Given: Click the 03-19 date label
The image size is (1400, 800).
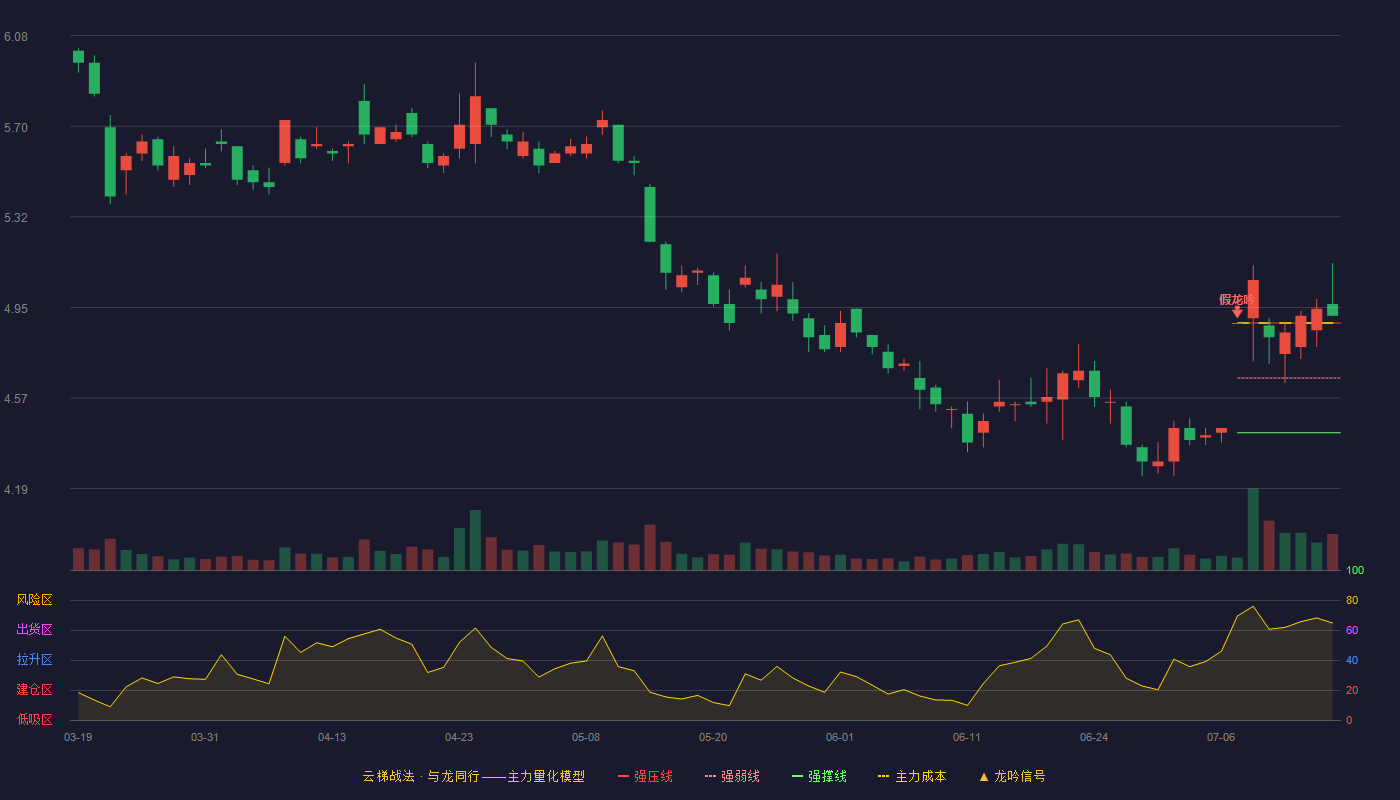Looking at the screenshot, I should [78, 737].
